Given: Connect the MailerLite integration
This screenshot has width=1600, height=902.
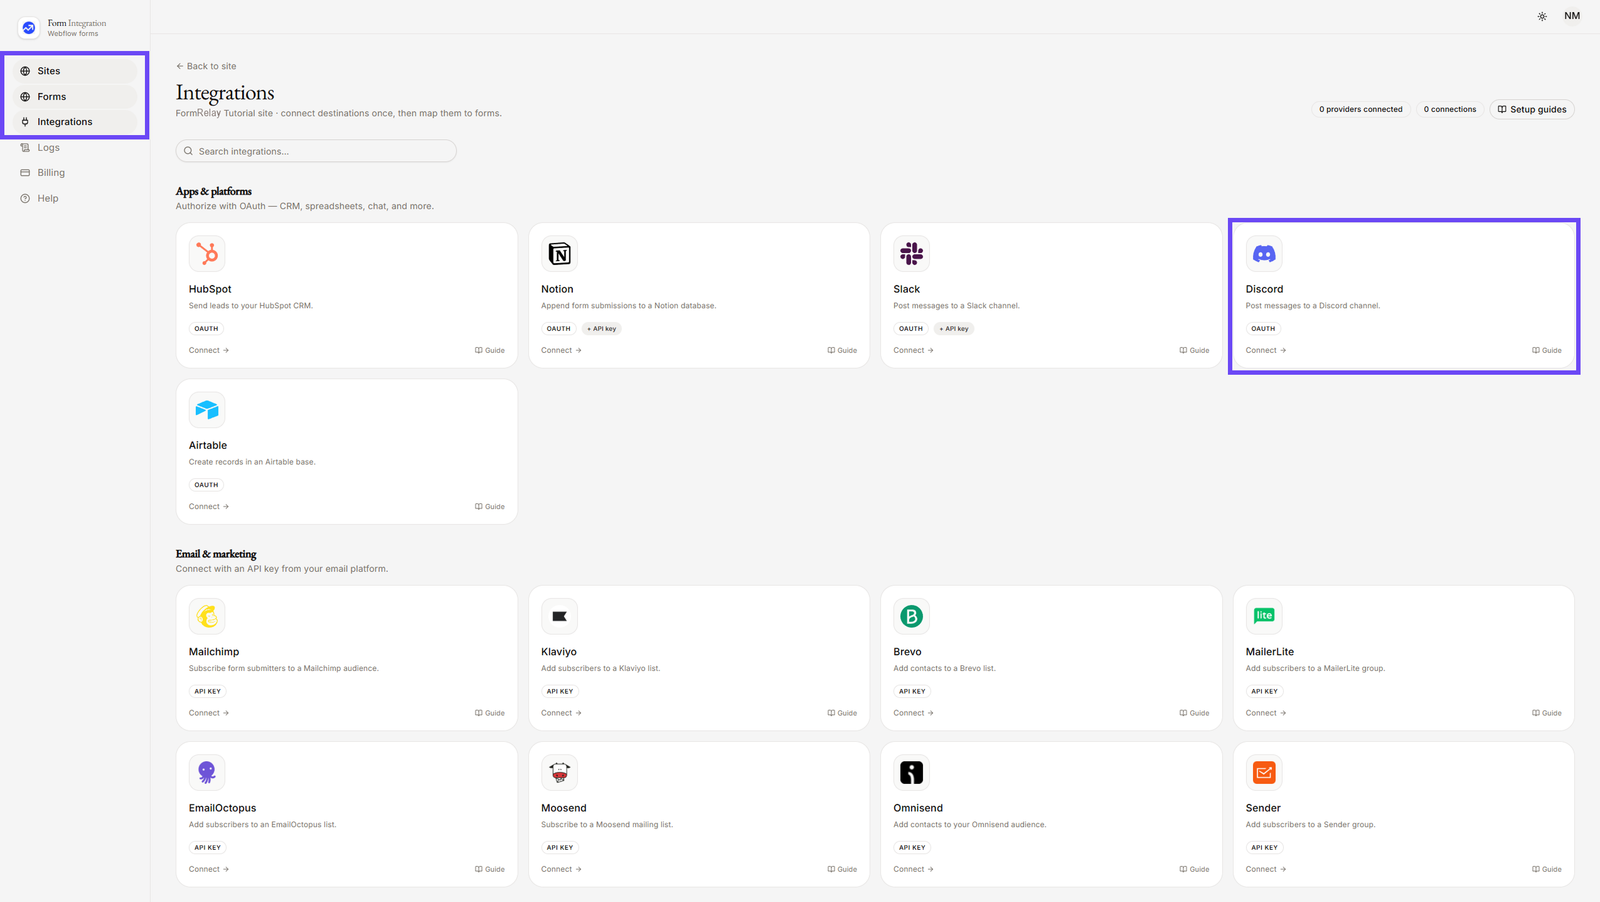Looking at the screenshot, I should tap(1266, 713).
